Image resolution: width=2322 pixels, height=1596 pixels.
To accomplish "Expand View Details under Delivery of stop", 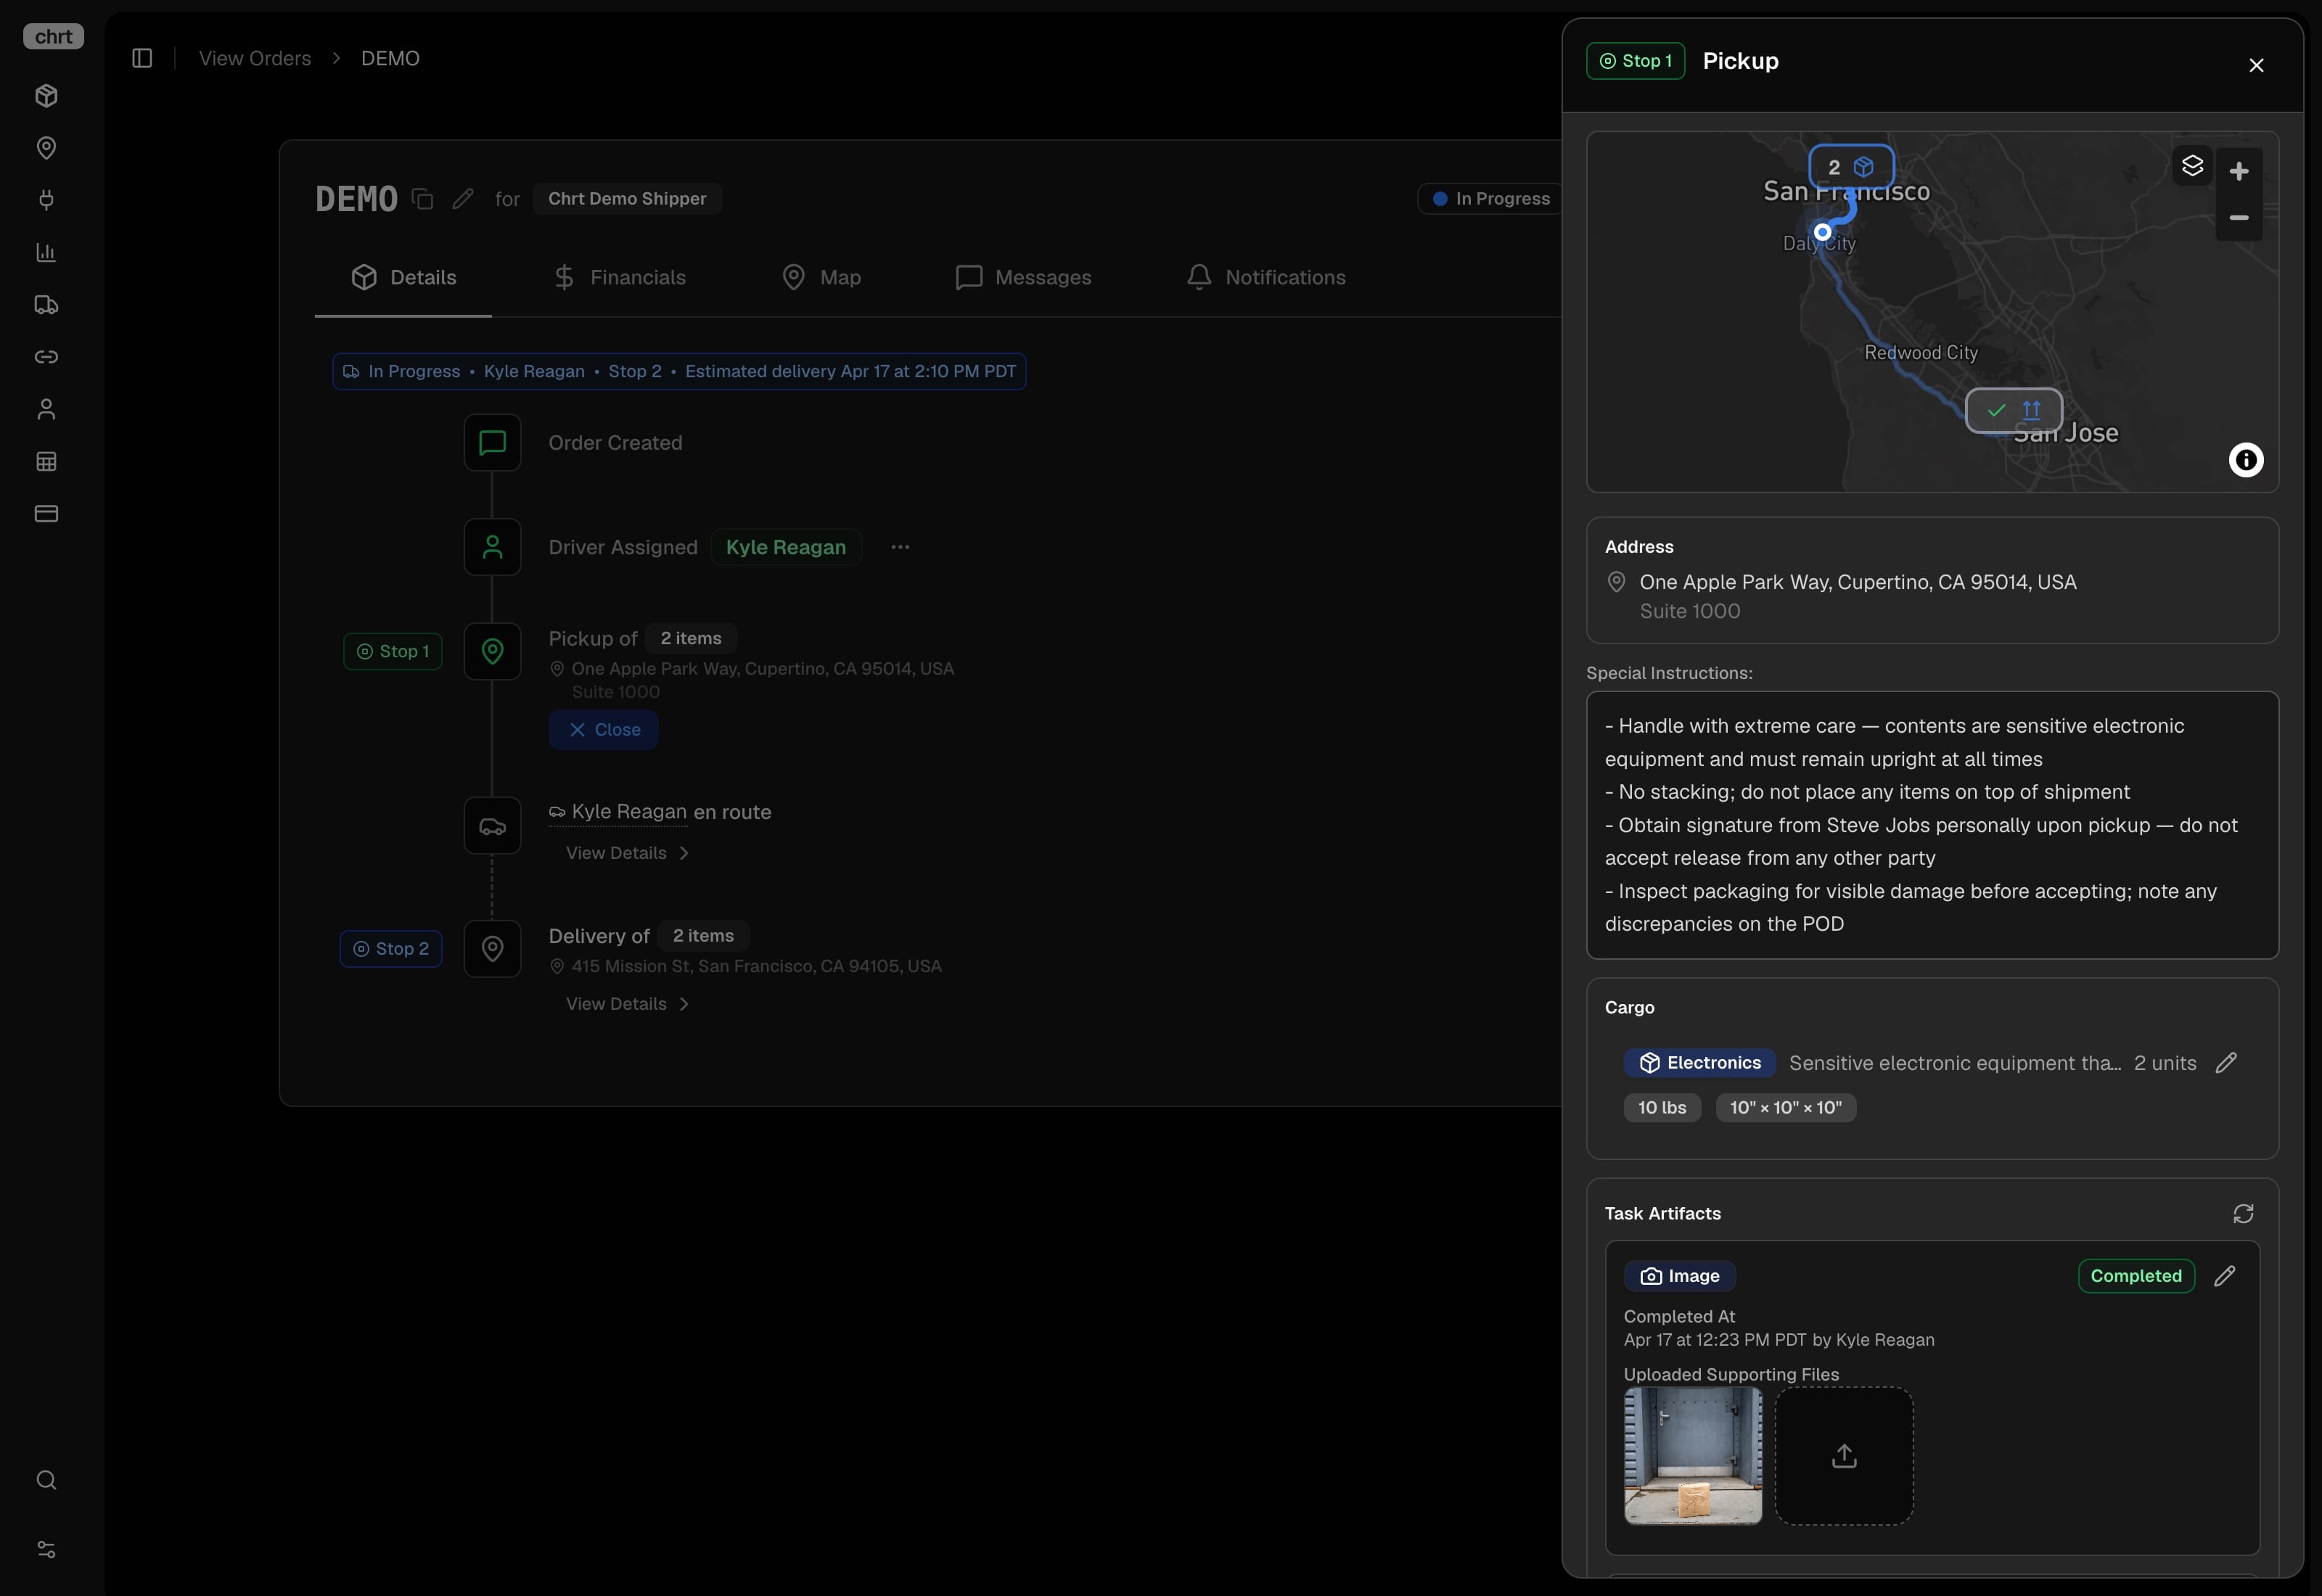I will click(626, 1003).
